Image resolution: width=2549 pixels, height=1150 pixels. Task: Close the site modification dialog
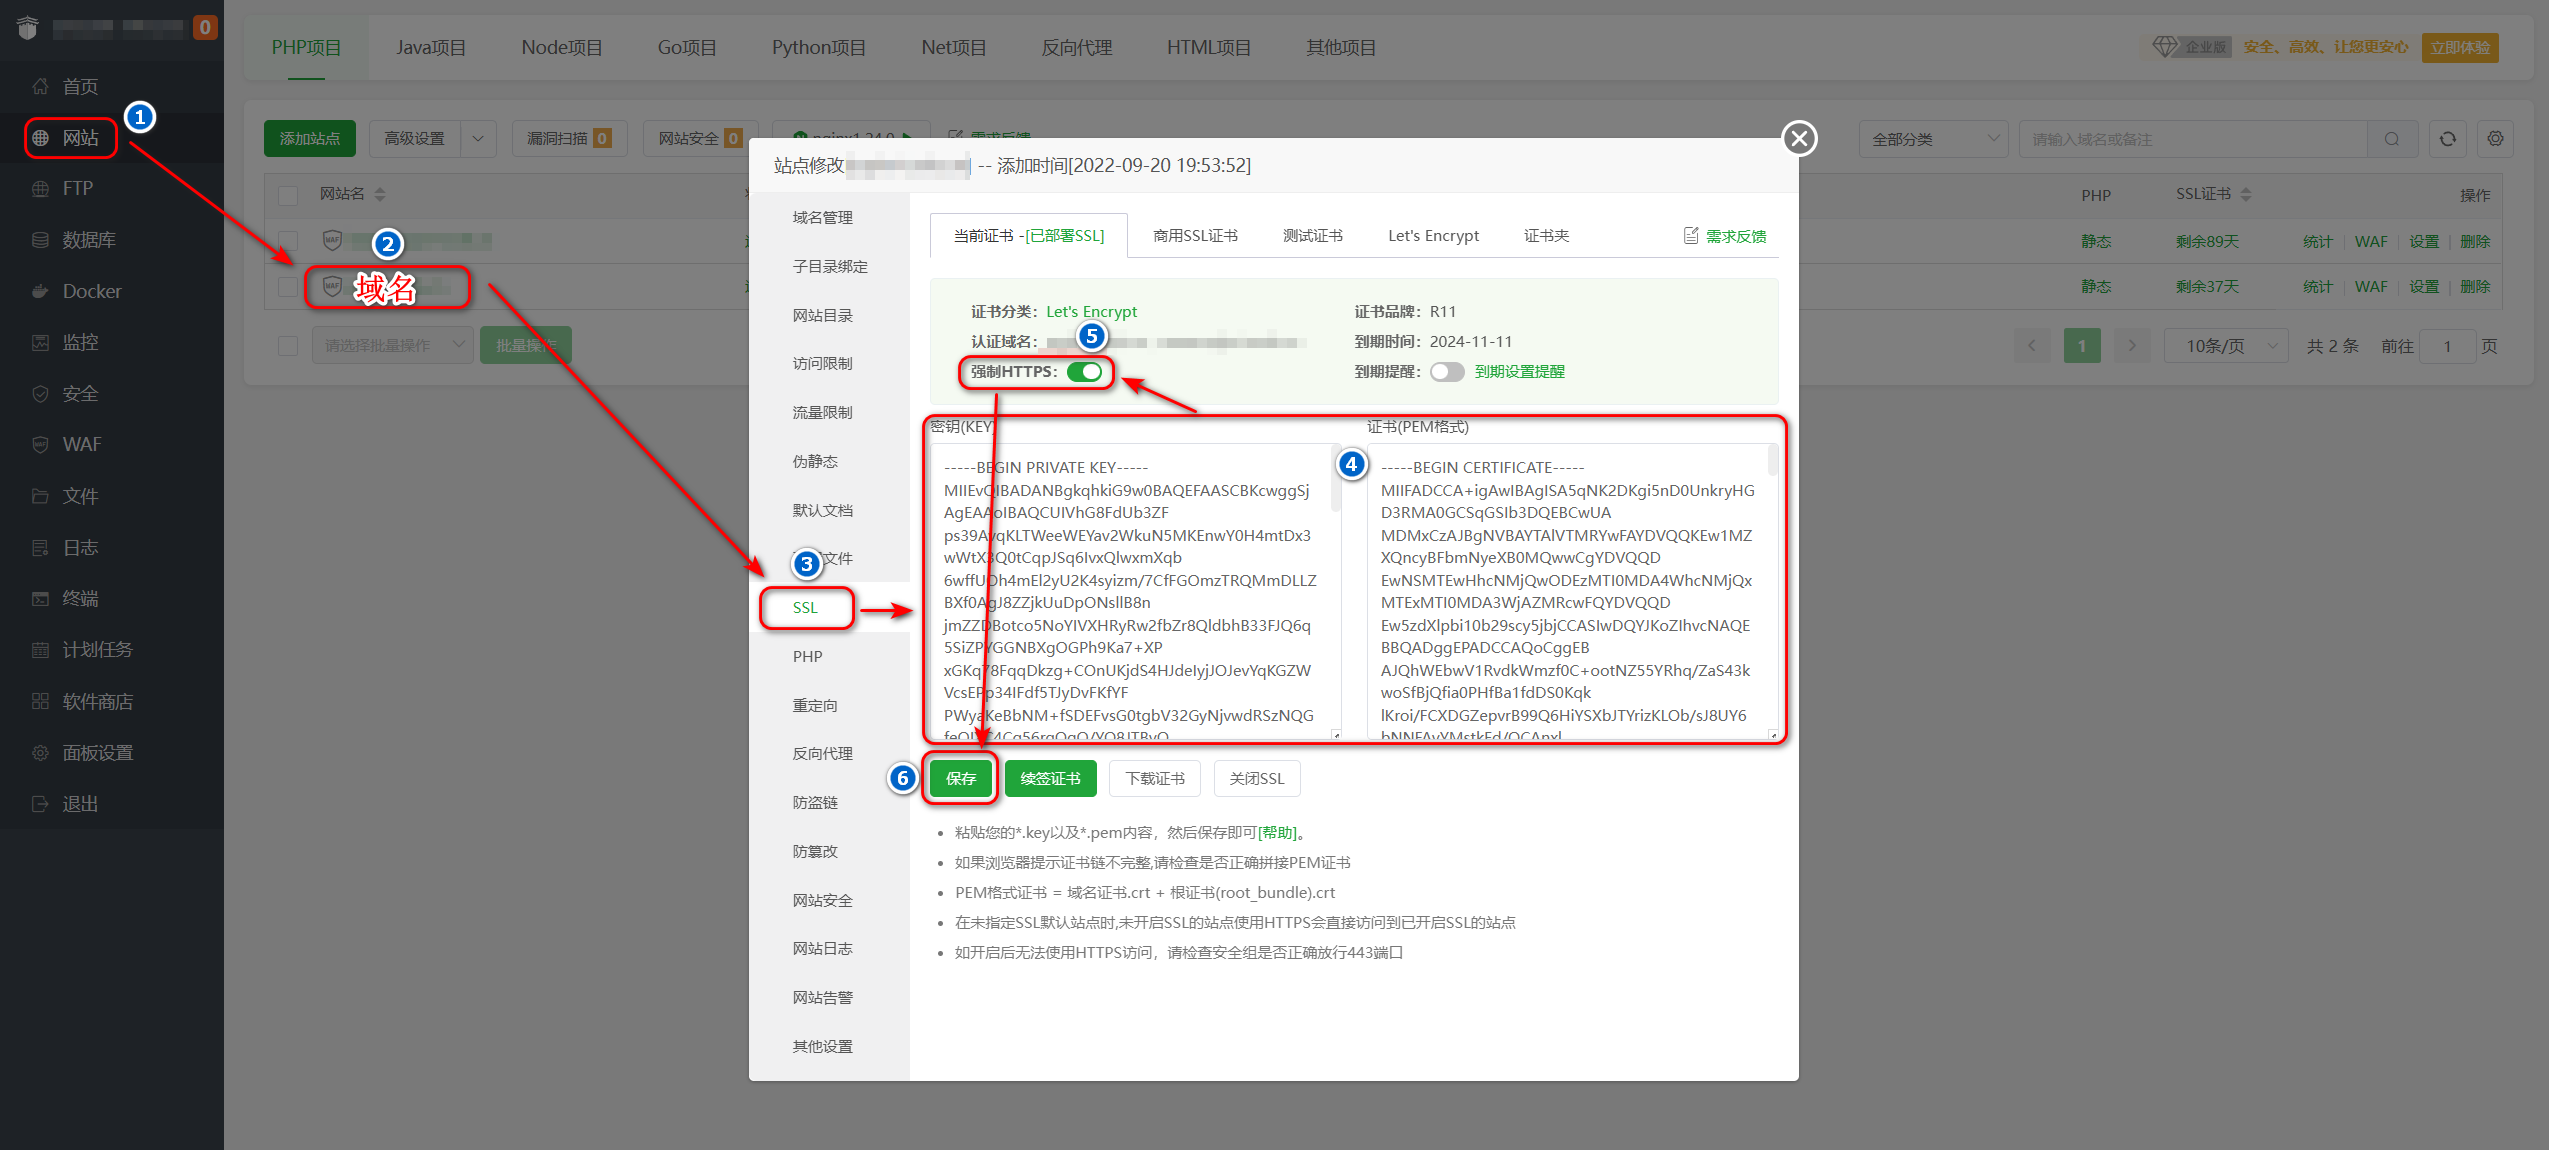tap(1799, 138)
